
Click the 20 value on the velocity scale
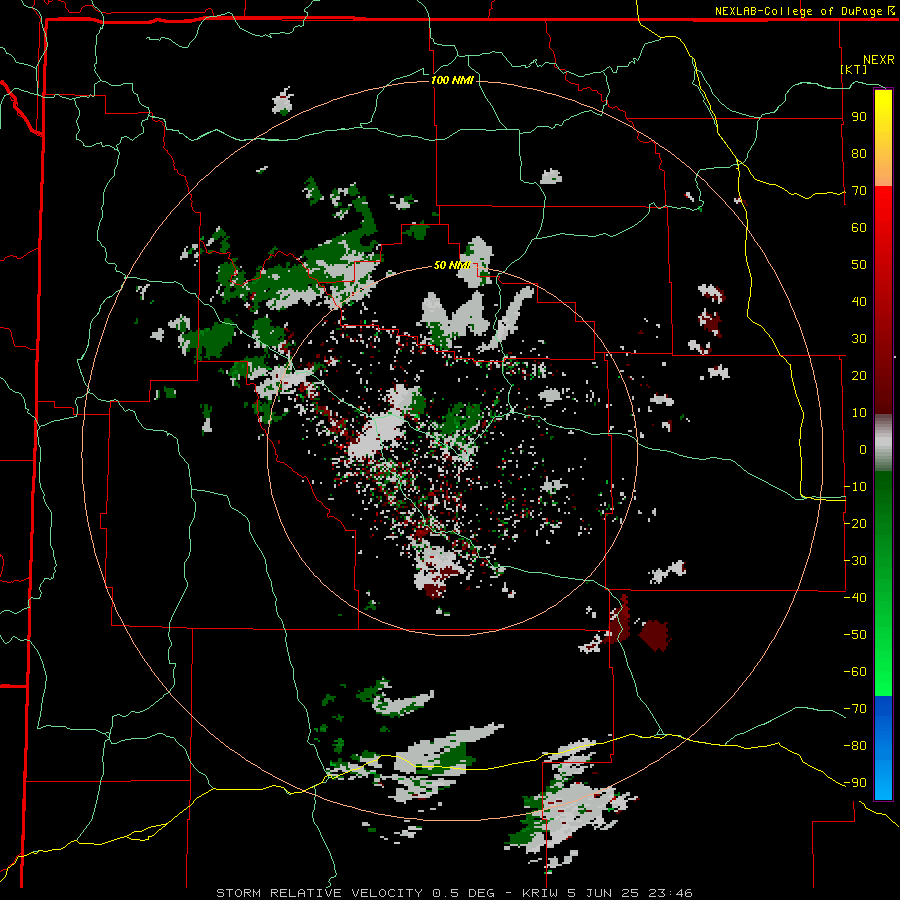[x=859, y=376]
